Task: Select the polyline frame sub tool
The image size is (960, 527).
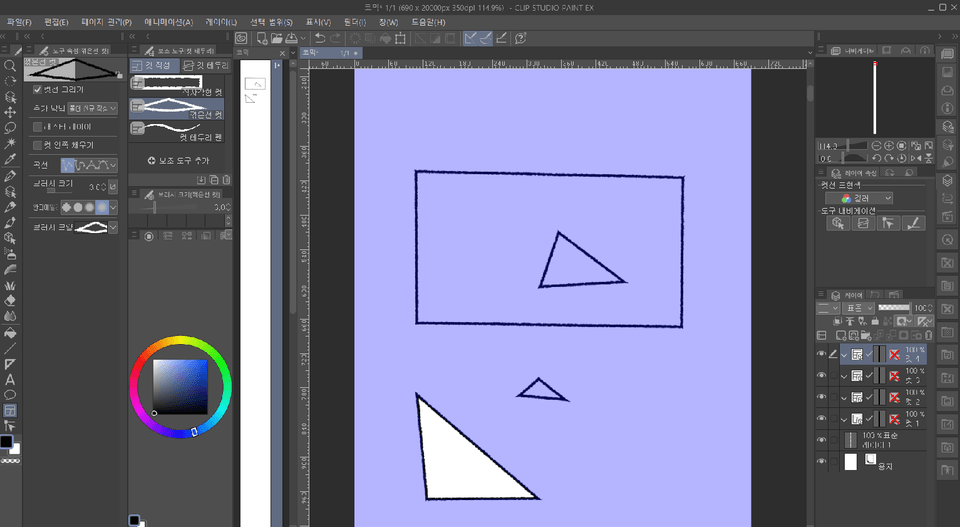Action: pos(177,109)
